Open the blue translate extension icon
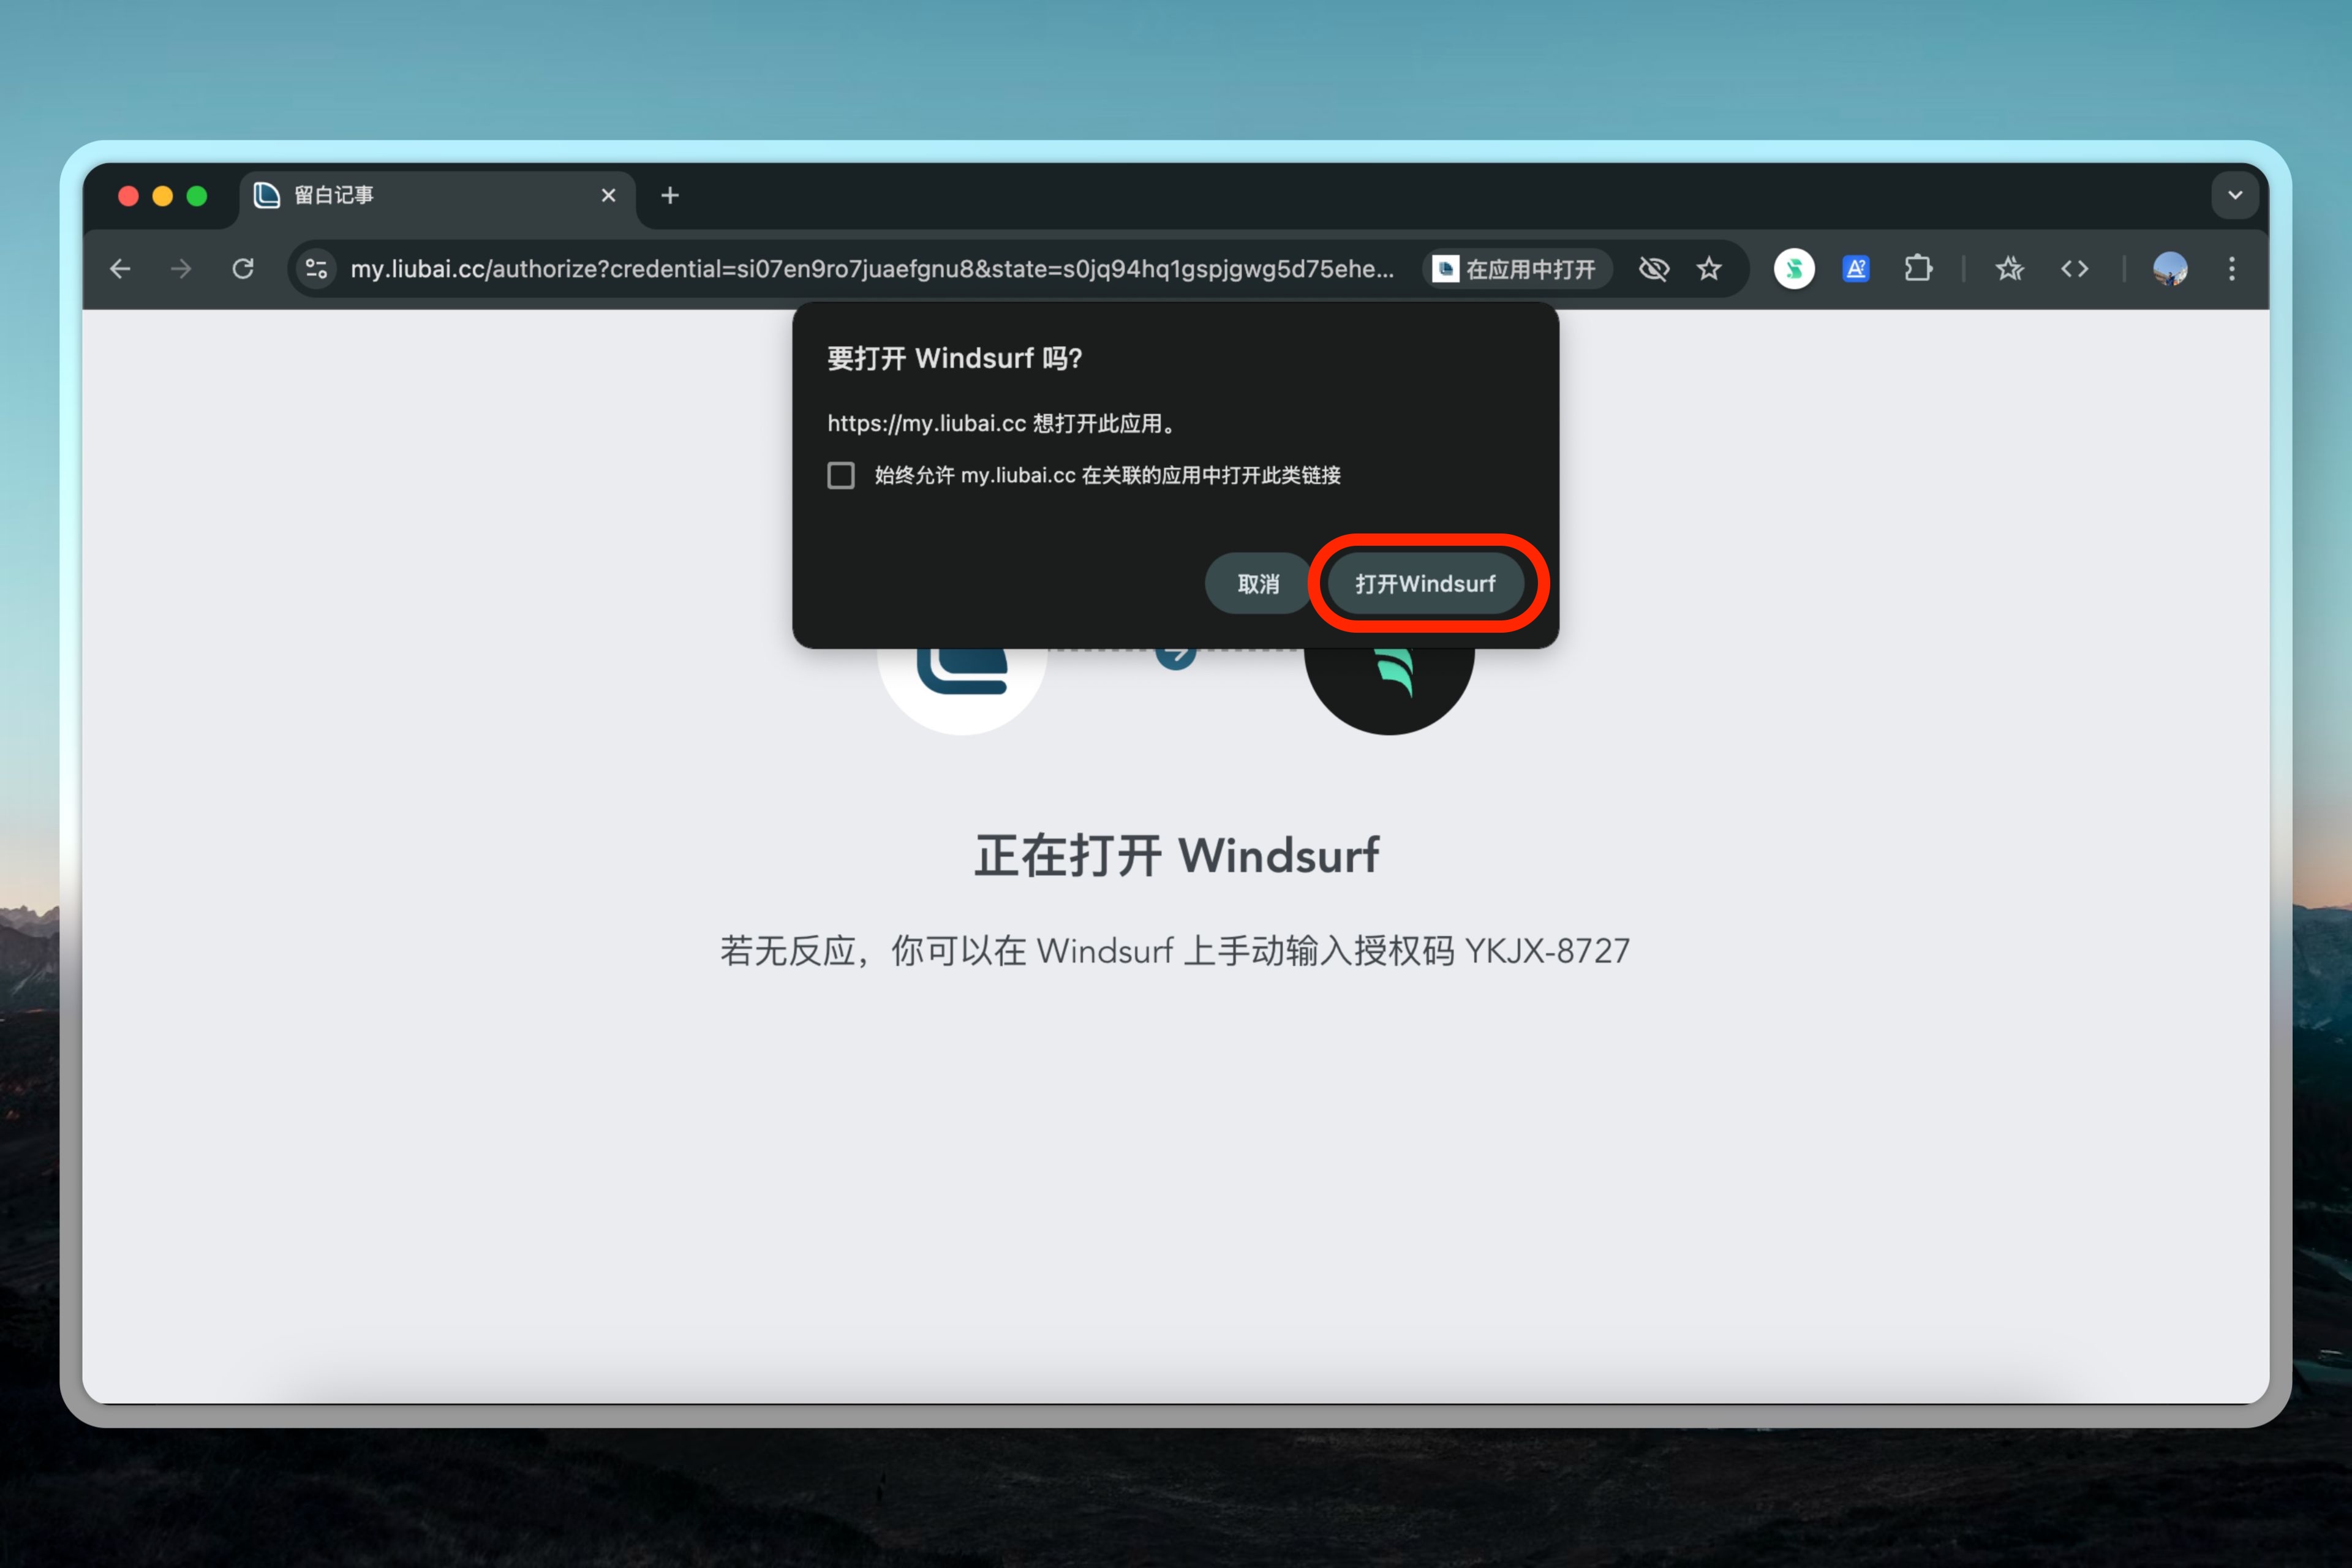The height and width of the screenshot is (1568, 2352). click(x=1856, y=269)
